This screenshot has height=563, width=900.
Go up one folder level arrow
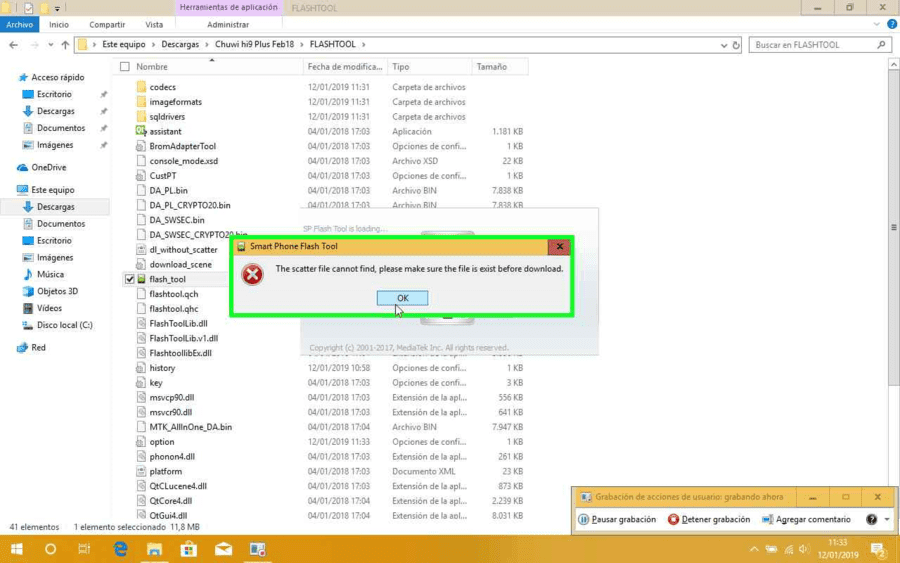click(x=65, y=45)
